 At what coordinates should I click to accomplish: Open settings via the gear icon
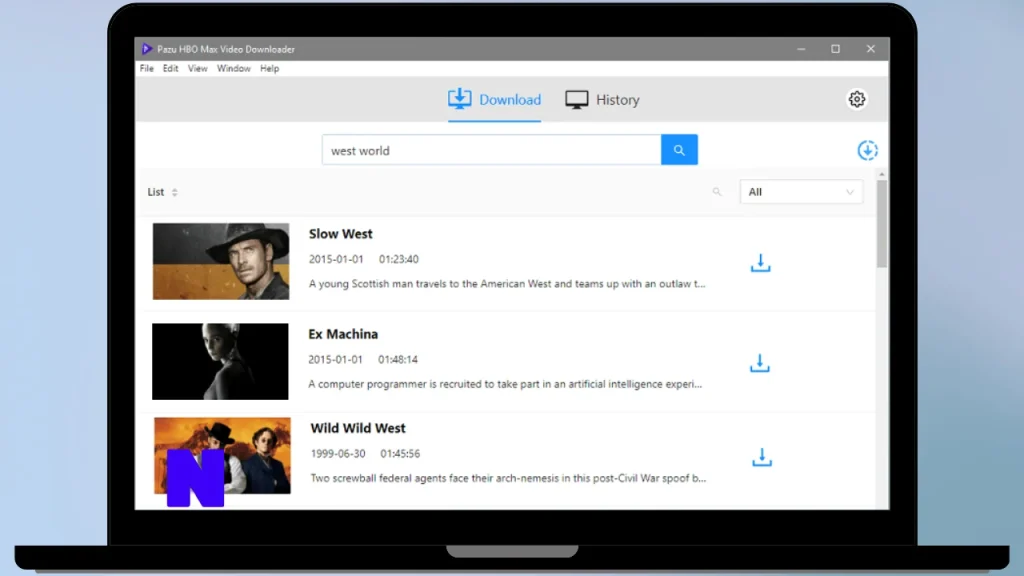(x=857, y=99)
